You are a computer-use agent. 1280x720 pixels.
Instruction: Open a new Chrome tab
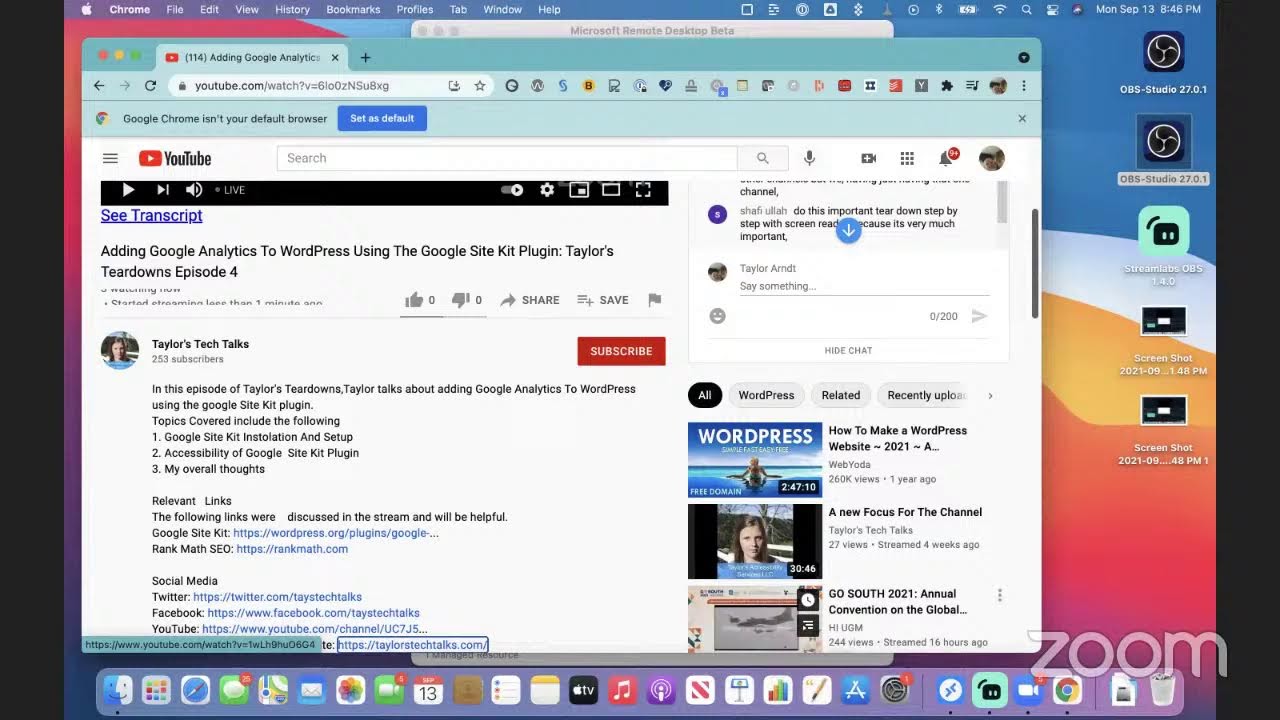point(365,58)
